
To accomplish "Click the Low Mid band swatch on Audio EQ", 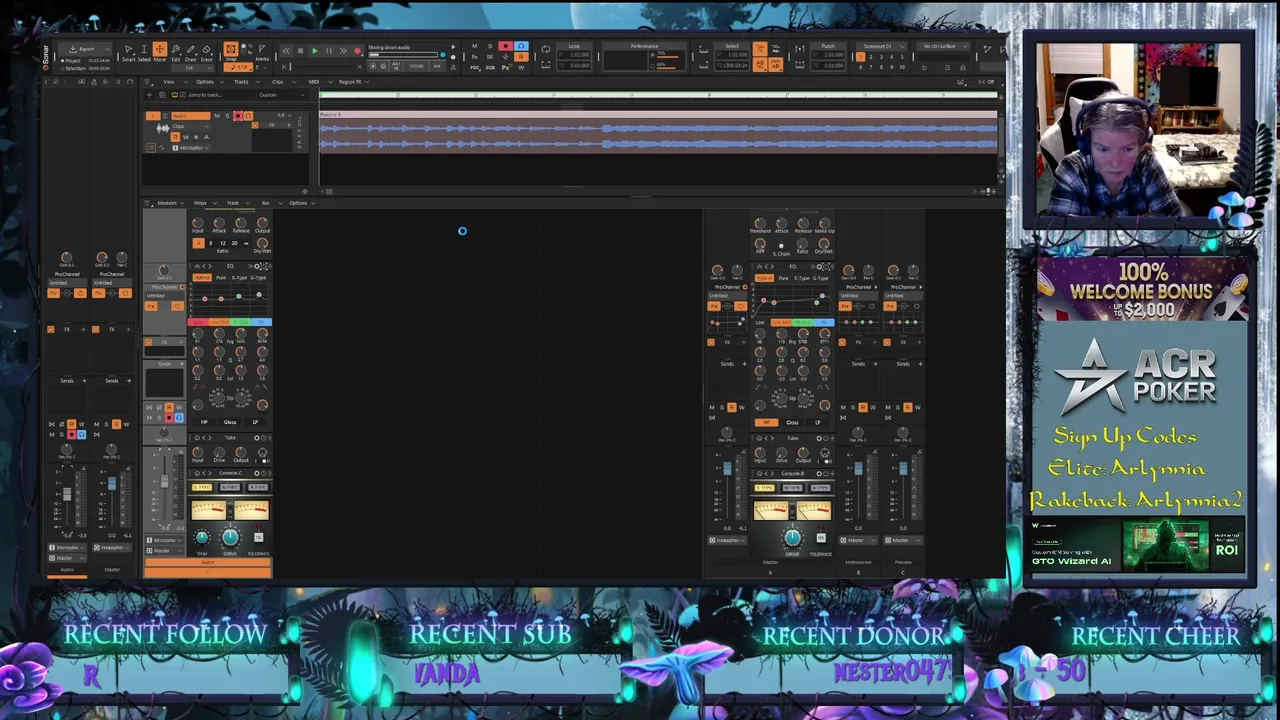I will 221,322.
